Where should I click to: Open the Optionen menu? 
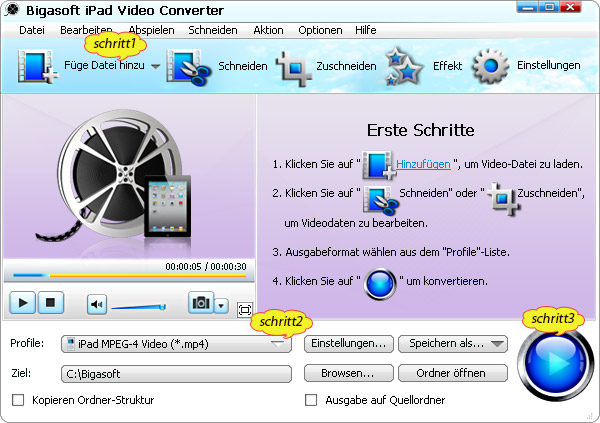[x=320, y=30]
